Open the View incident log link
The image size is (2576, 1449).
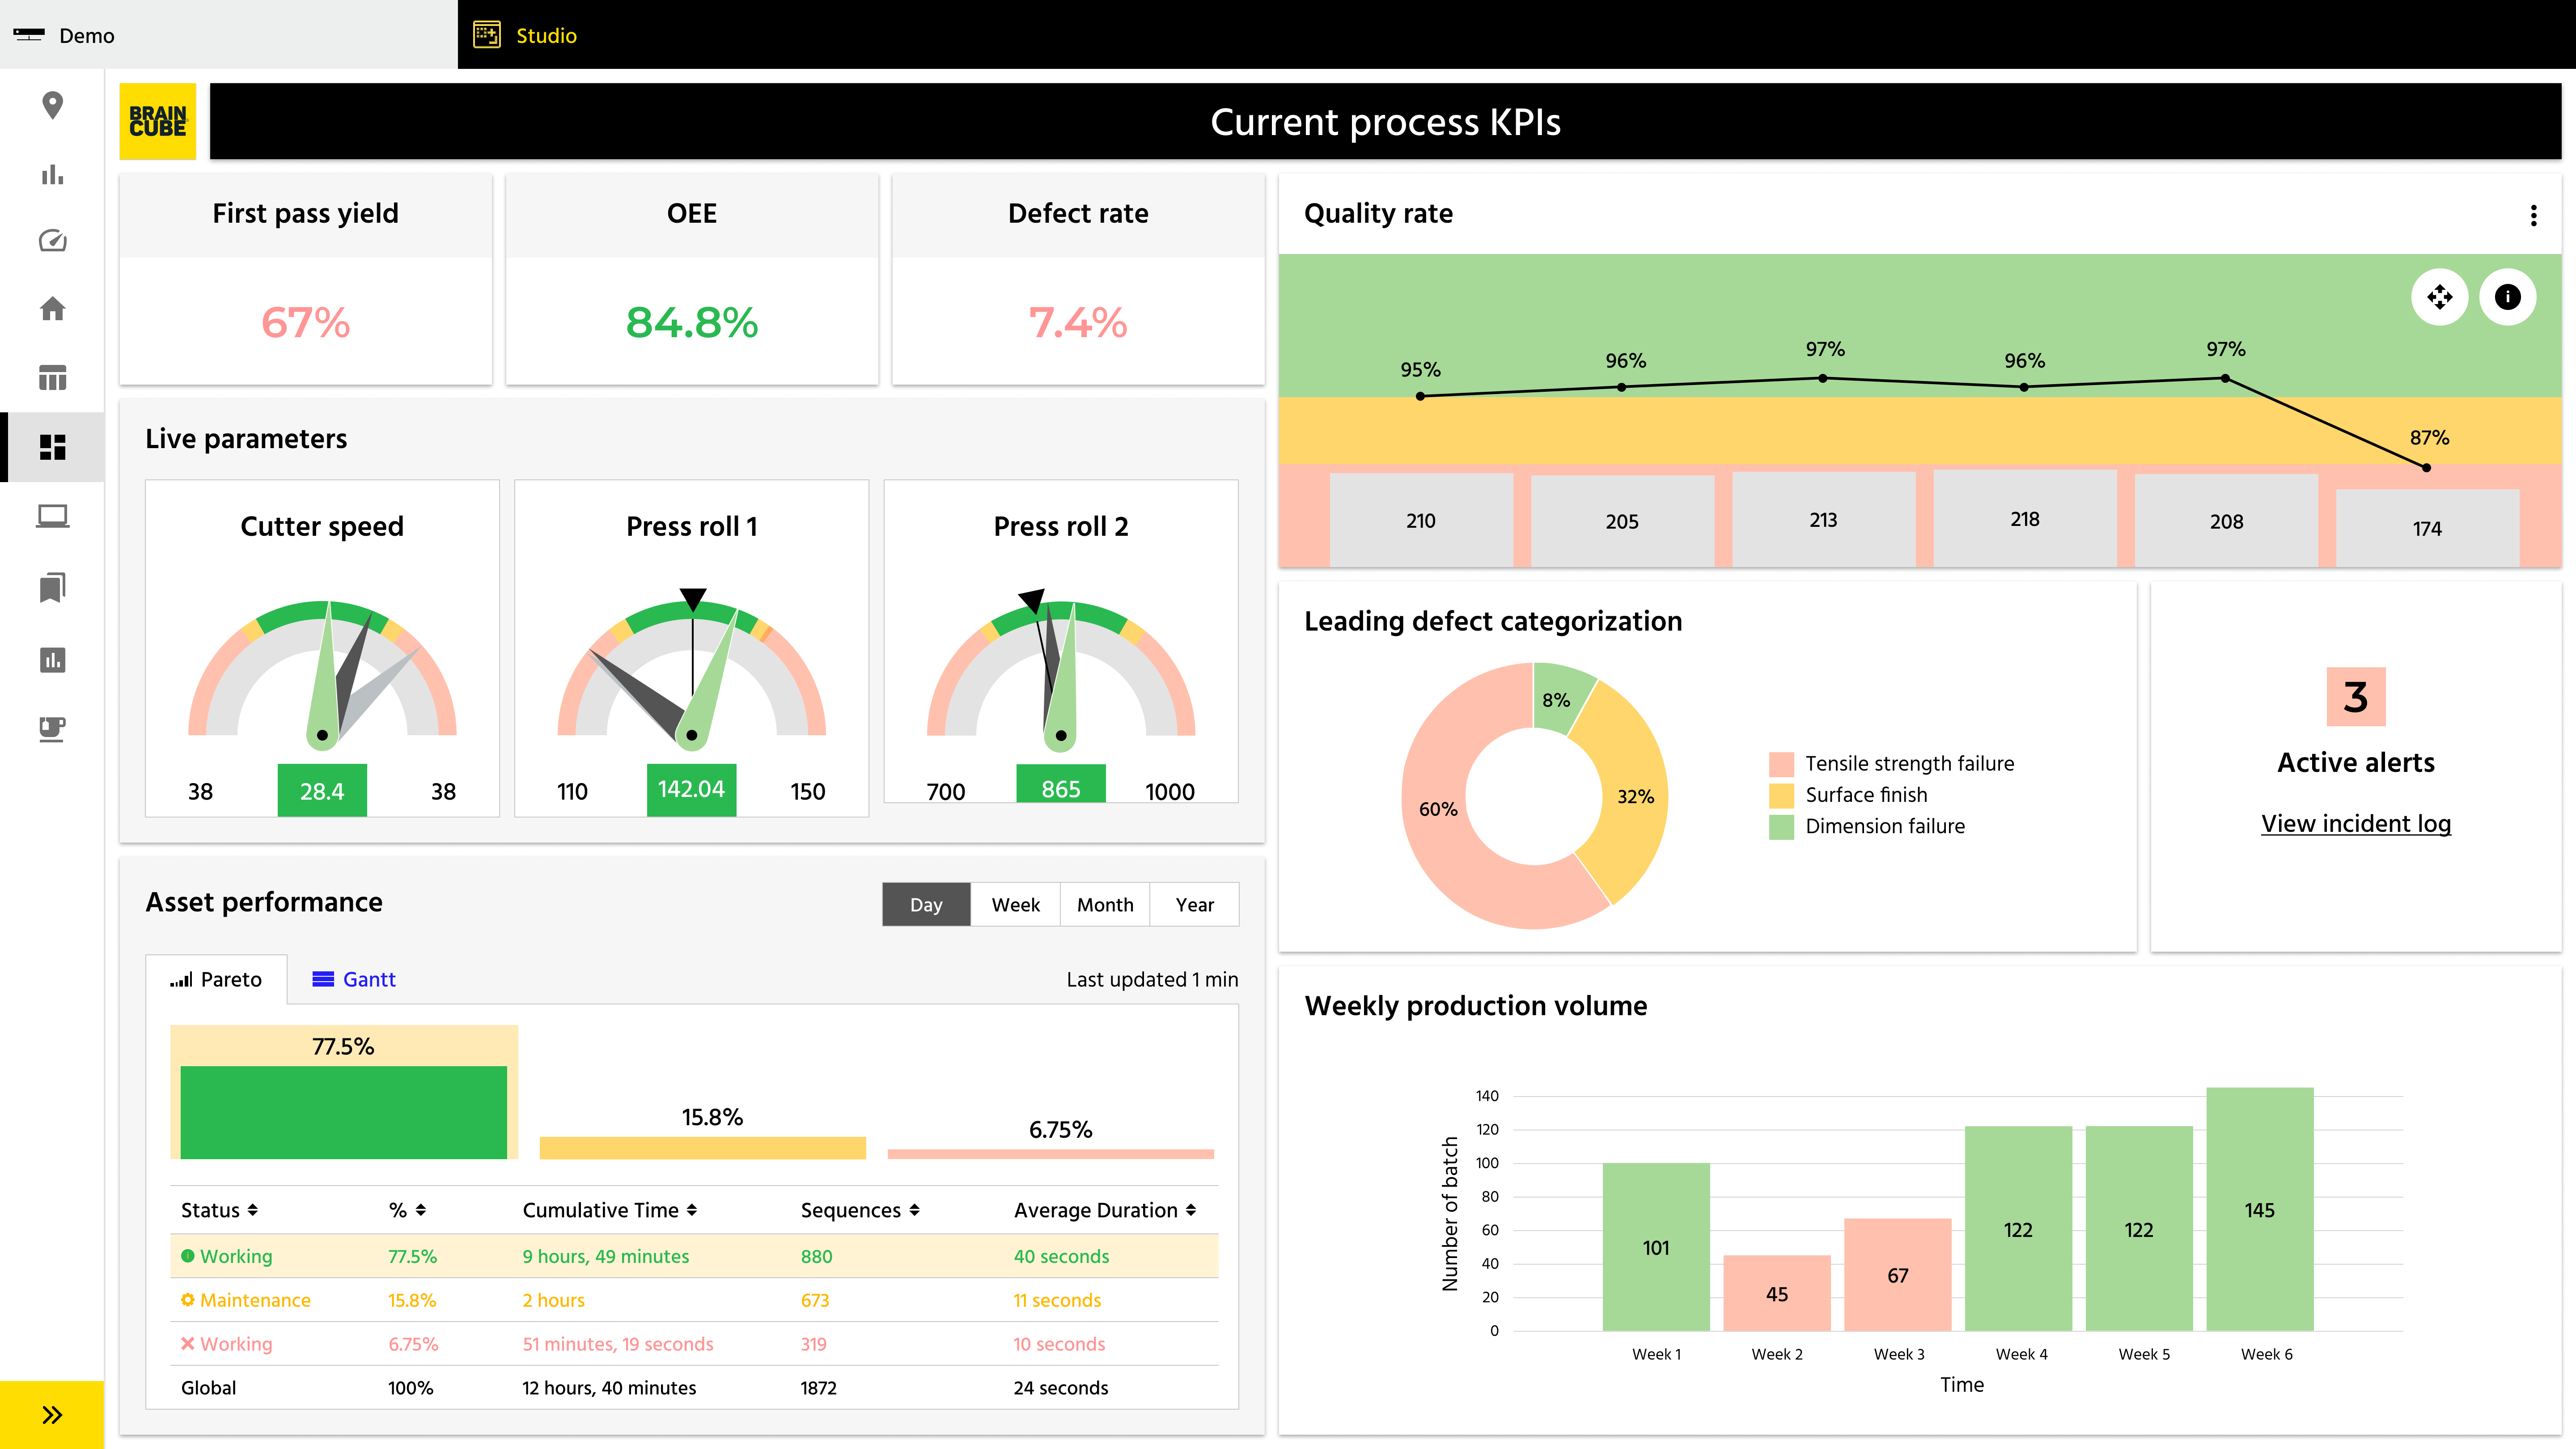coord(2355,823)
